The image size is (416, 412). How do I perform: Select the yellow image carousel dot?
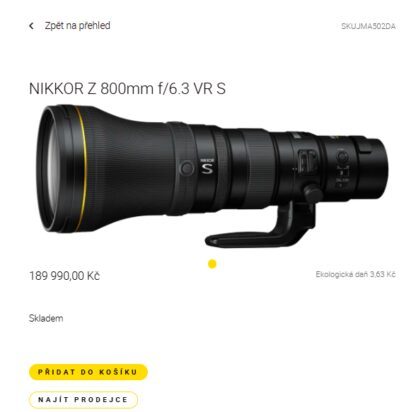tap(212, 264)
